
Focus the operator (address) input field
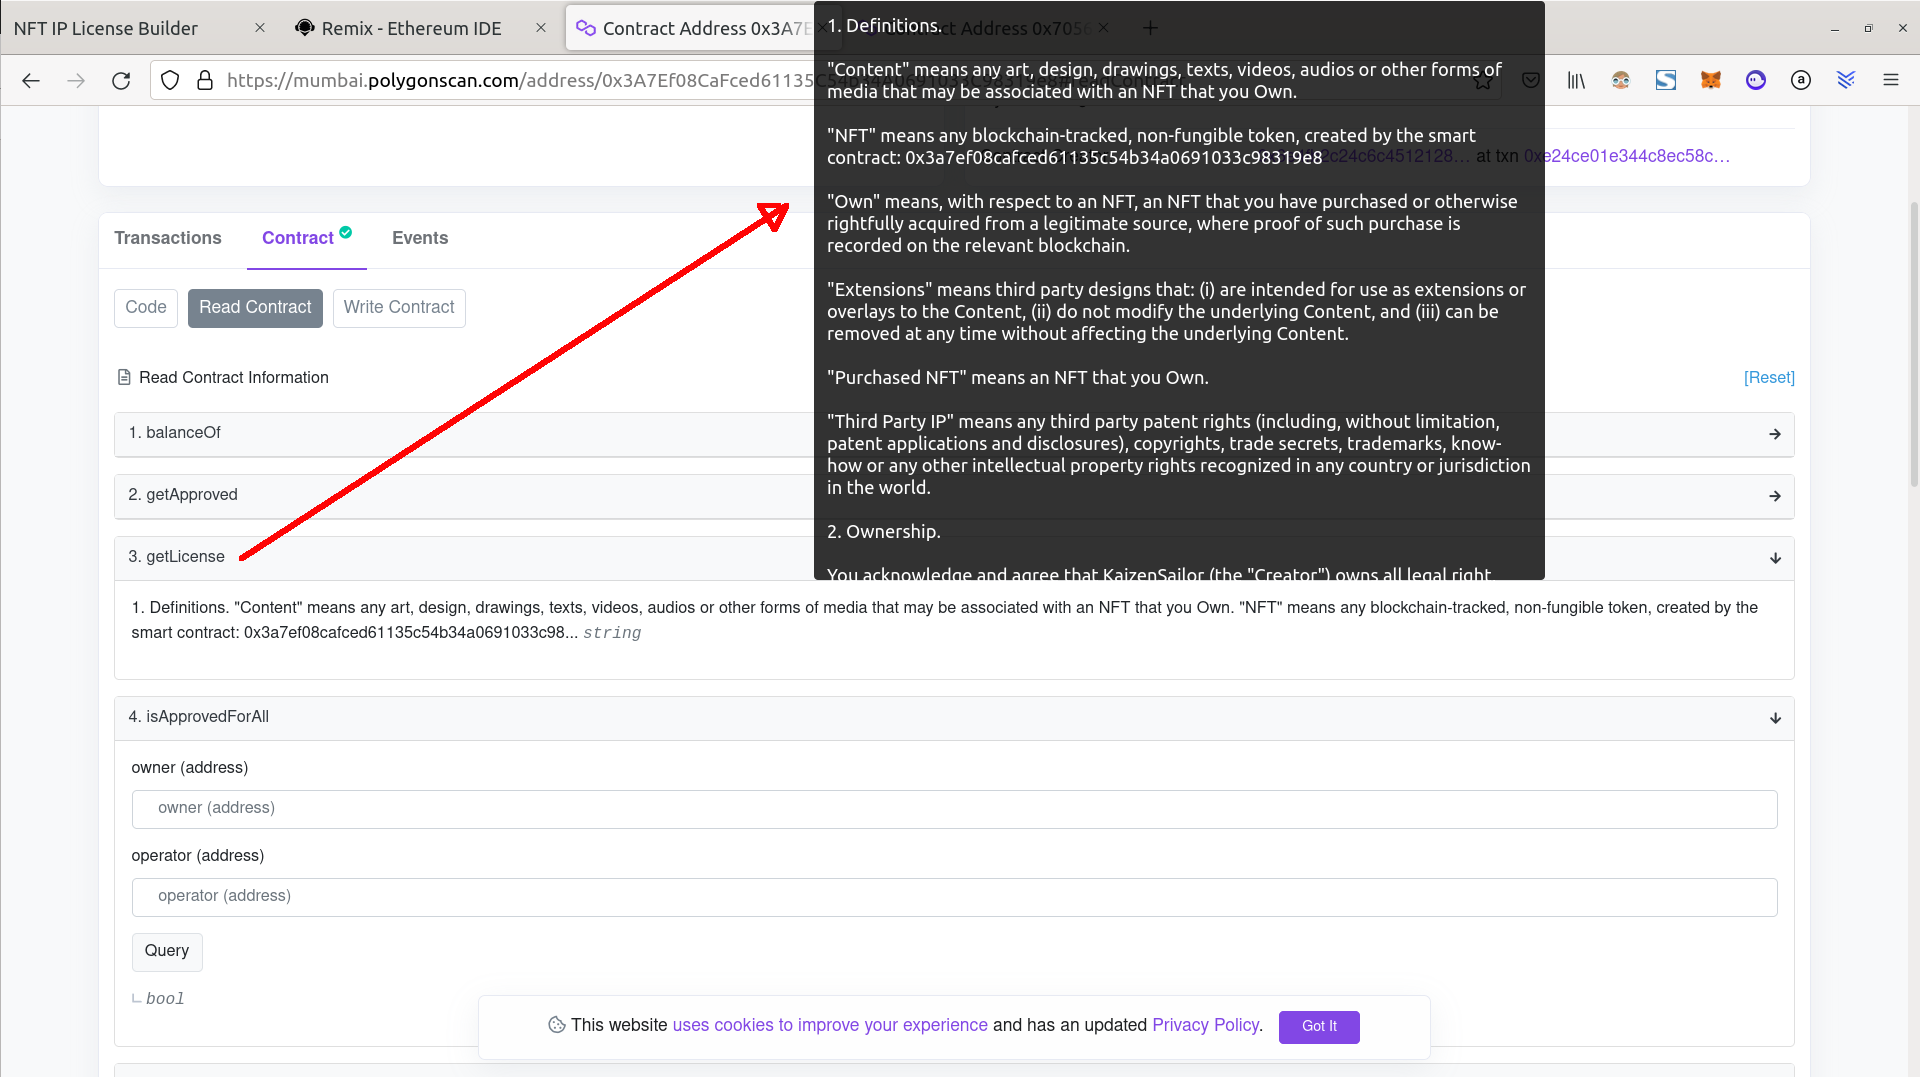point(954,897)
